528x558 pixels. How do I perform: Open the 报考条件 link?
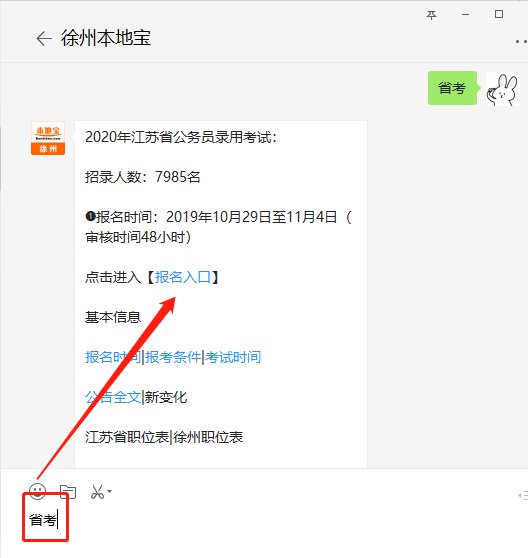tap(173, 357)
